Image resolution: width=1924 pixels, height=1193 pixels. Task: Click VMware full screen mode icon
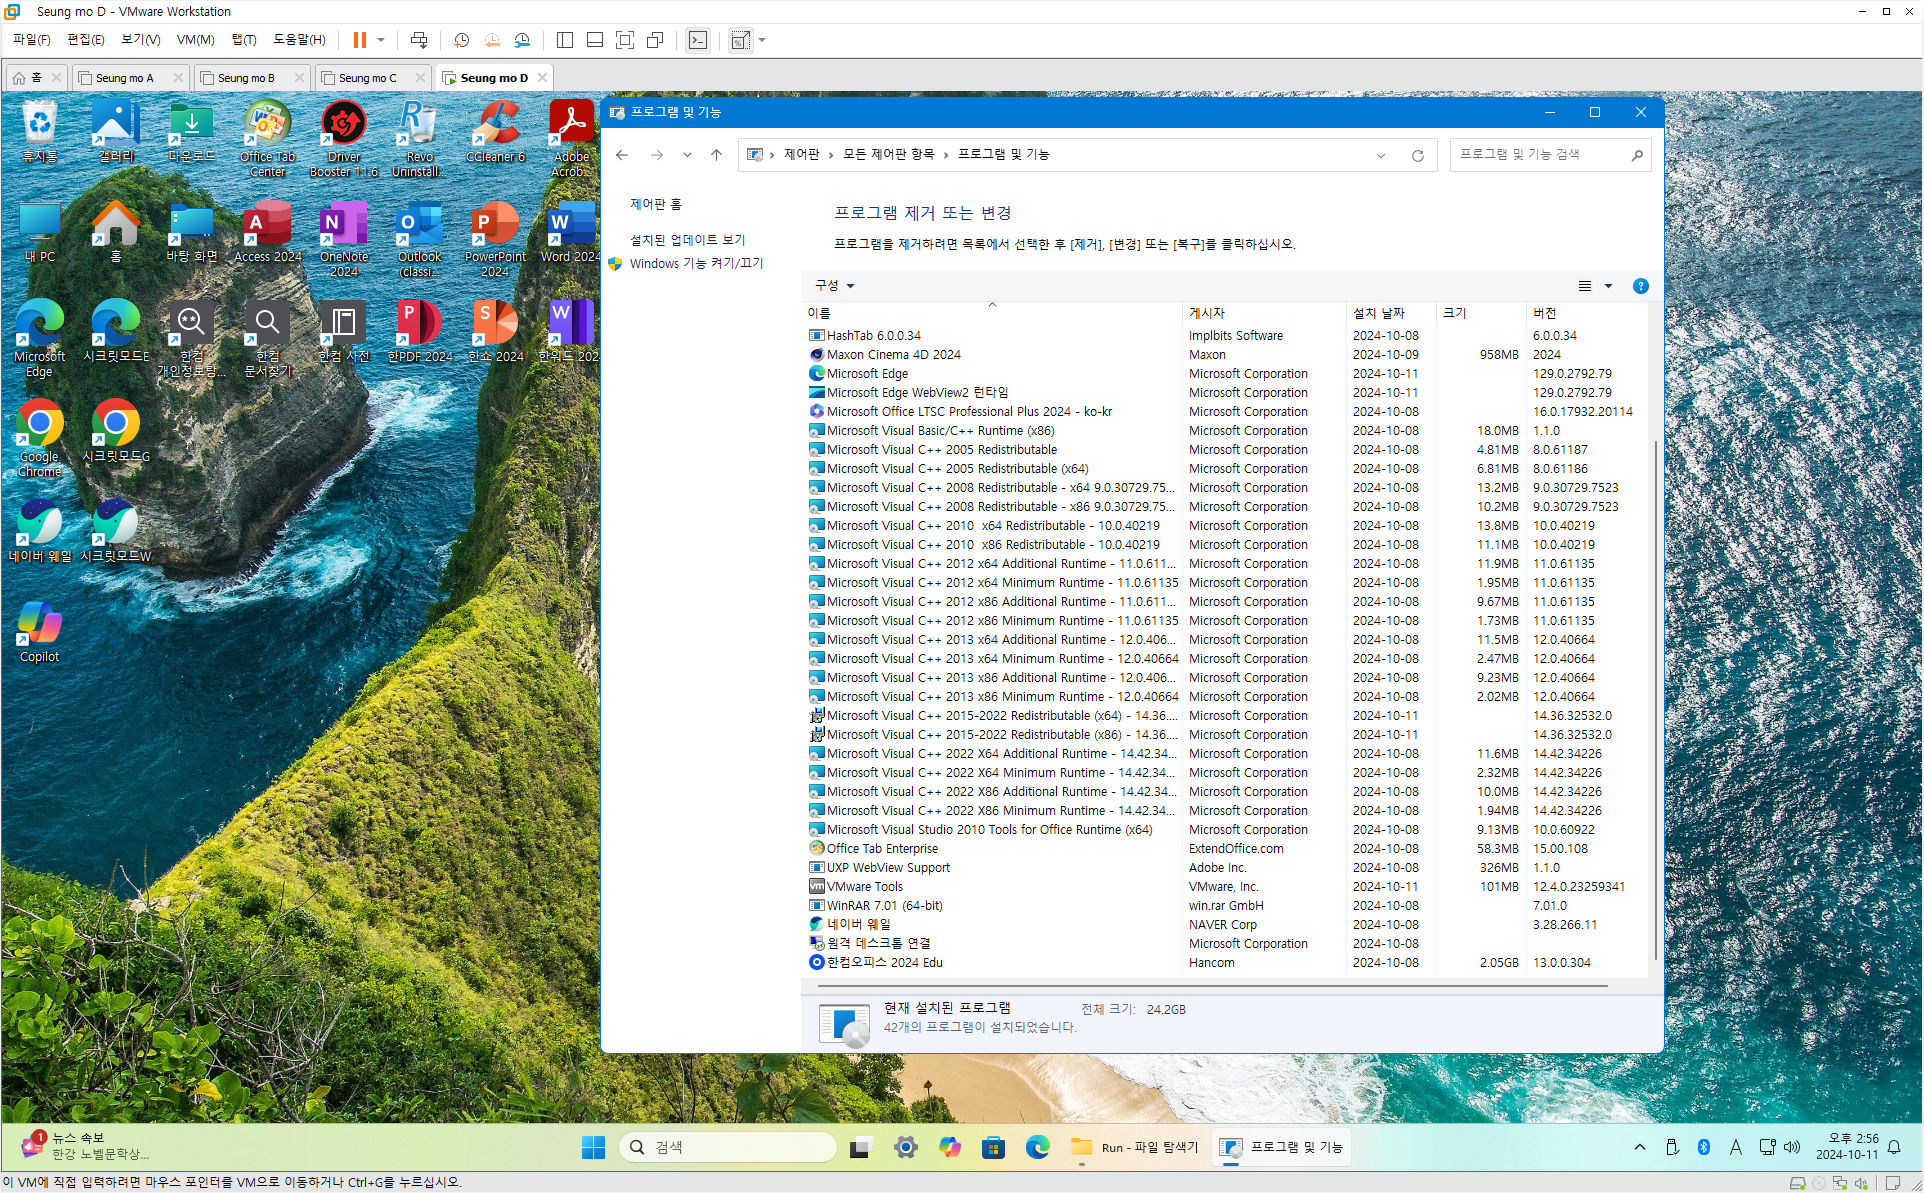click(x=625, y=40)
